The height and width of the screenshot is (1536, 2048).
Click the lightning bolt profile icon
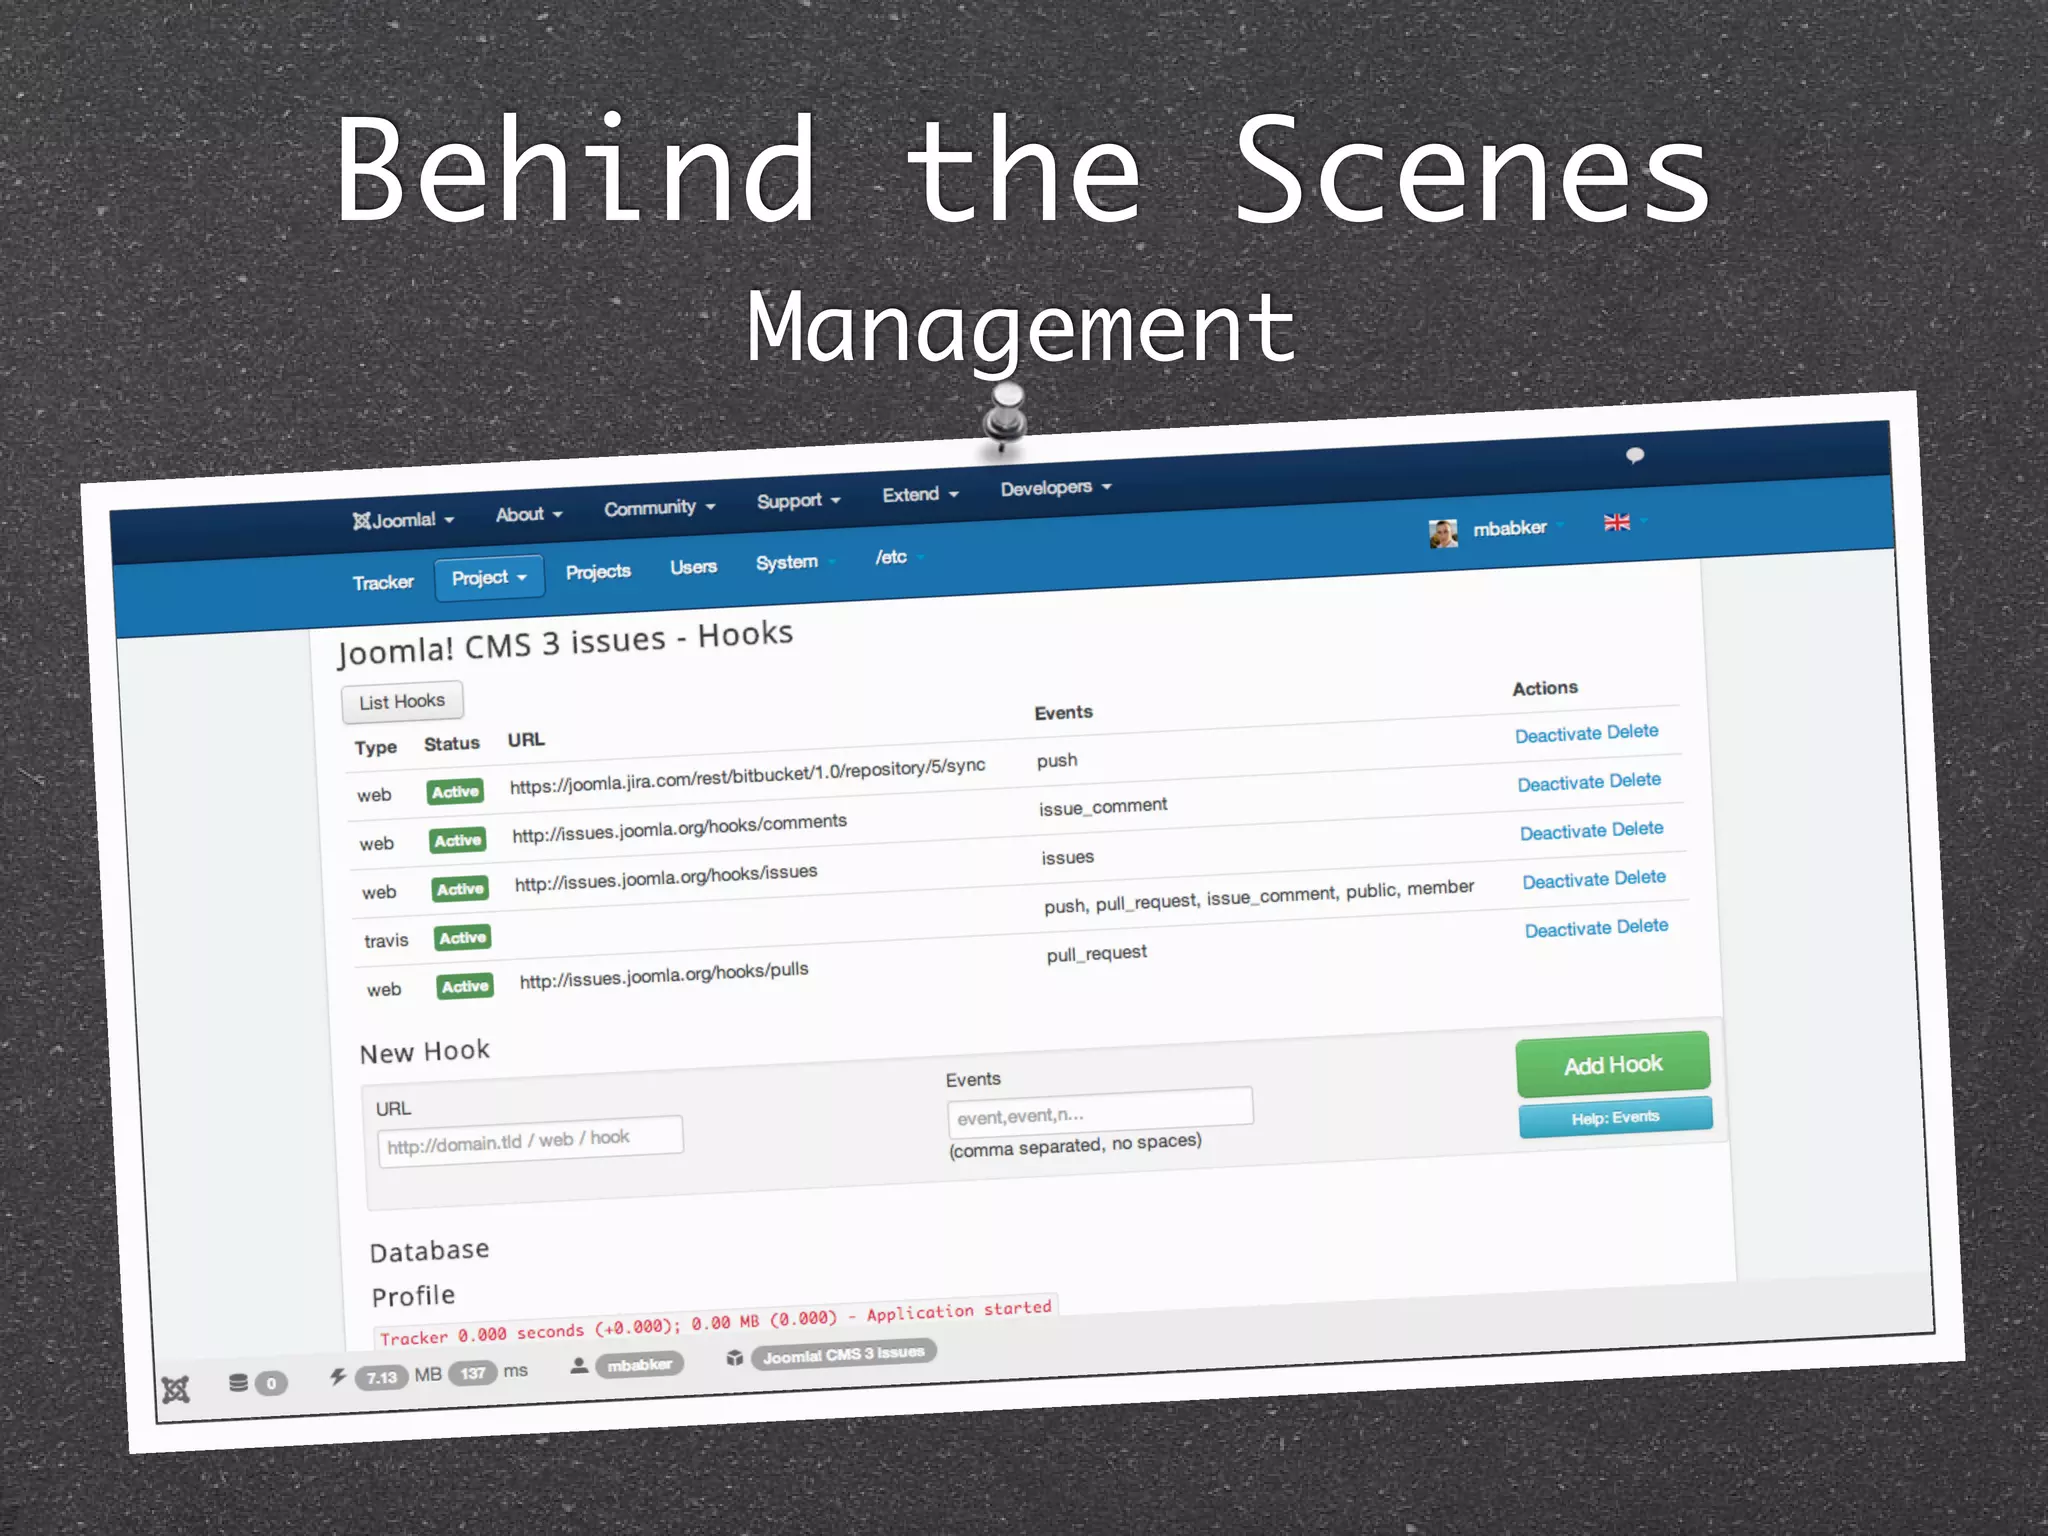pyautogui.click(x=338, y=1377)
